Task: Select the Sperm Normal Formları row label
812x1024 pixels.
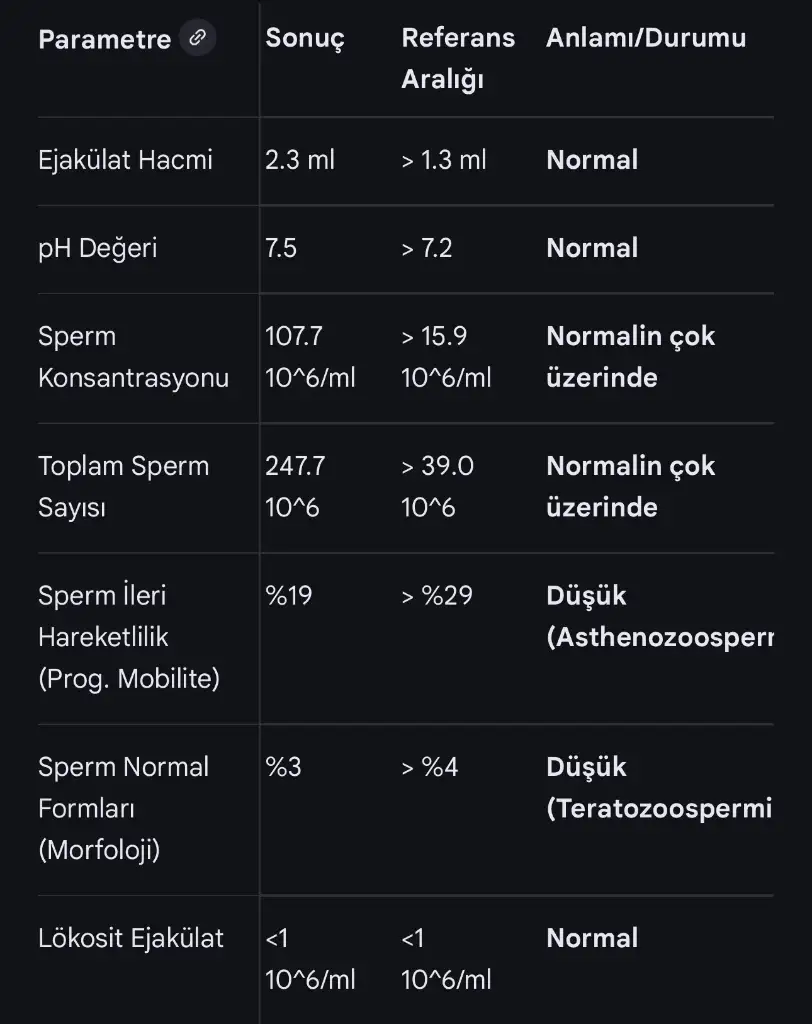Action: pyautogui.click(x=123, y=808)
